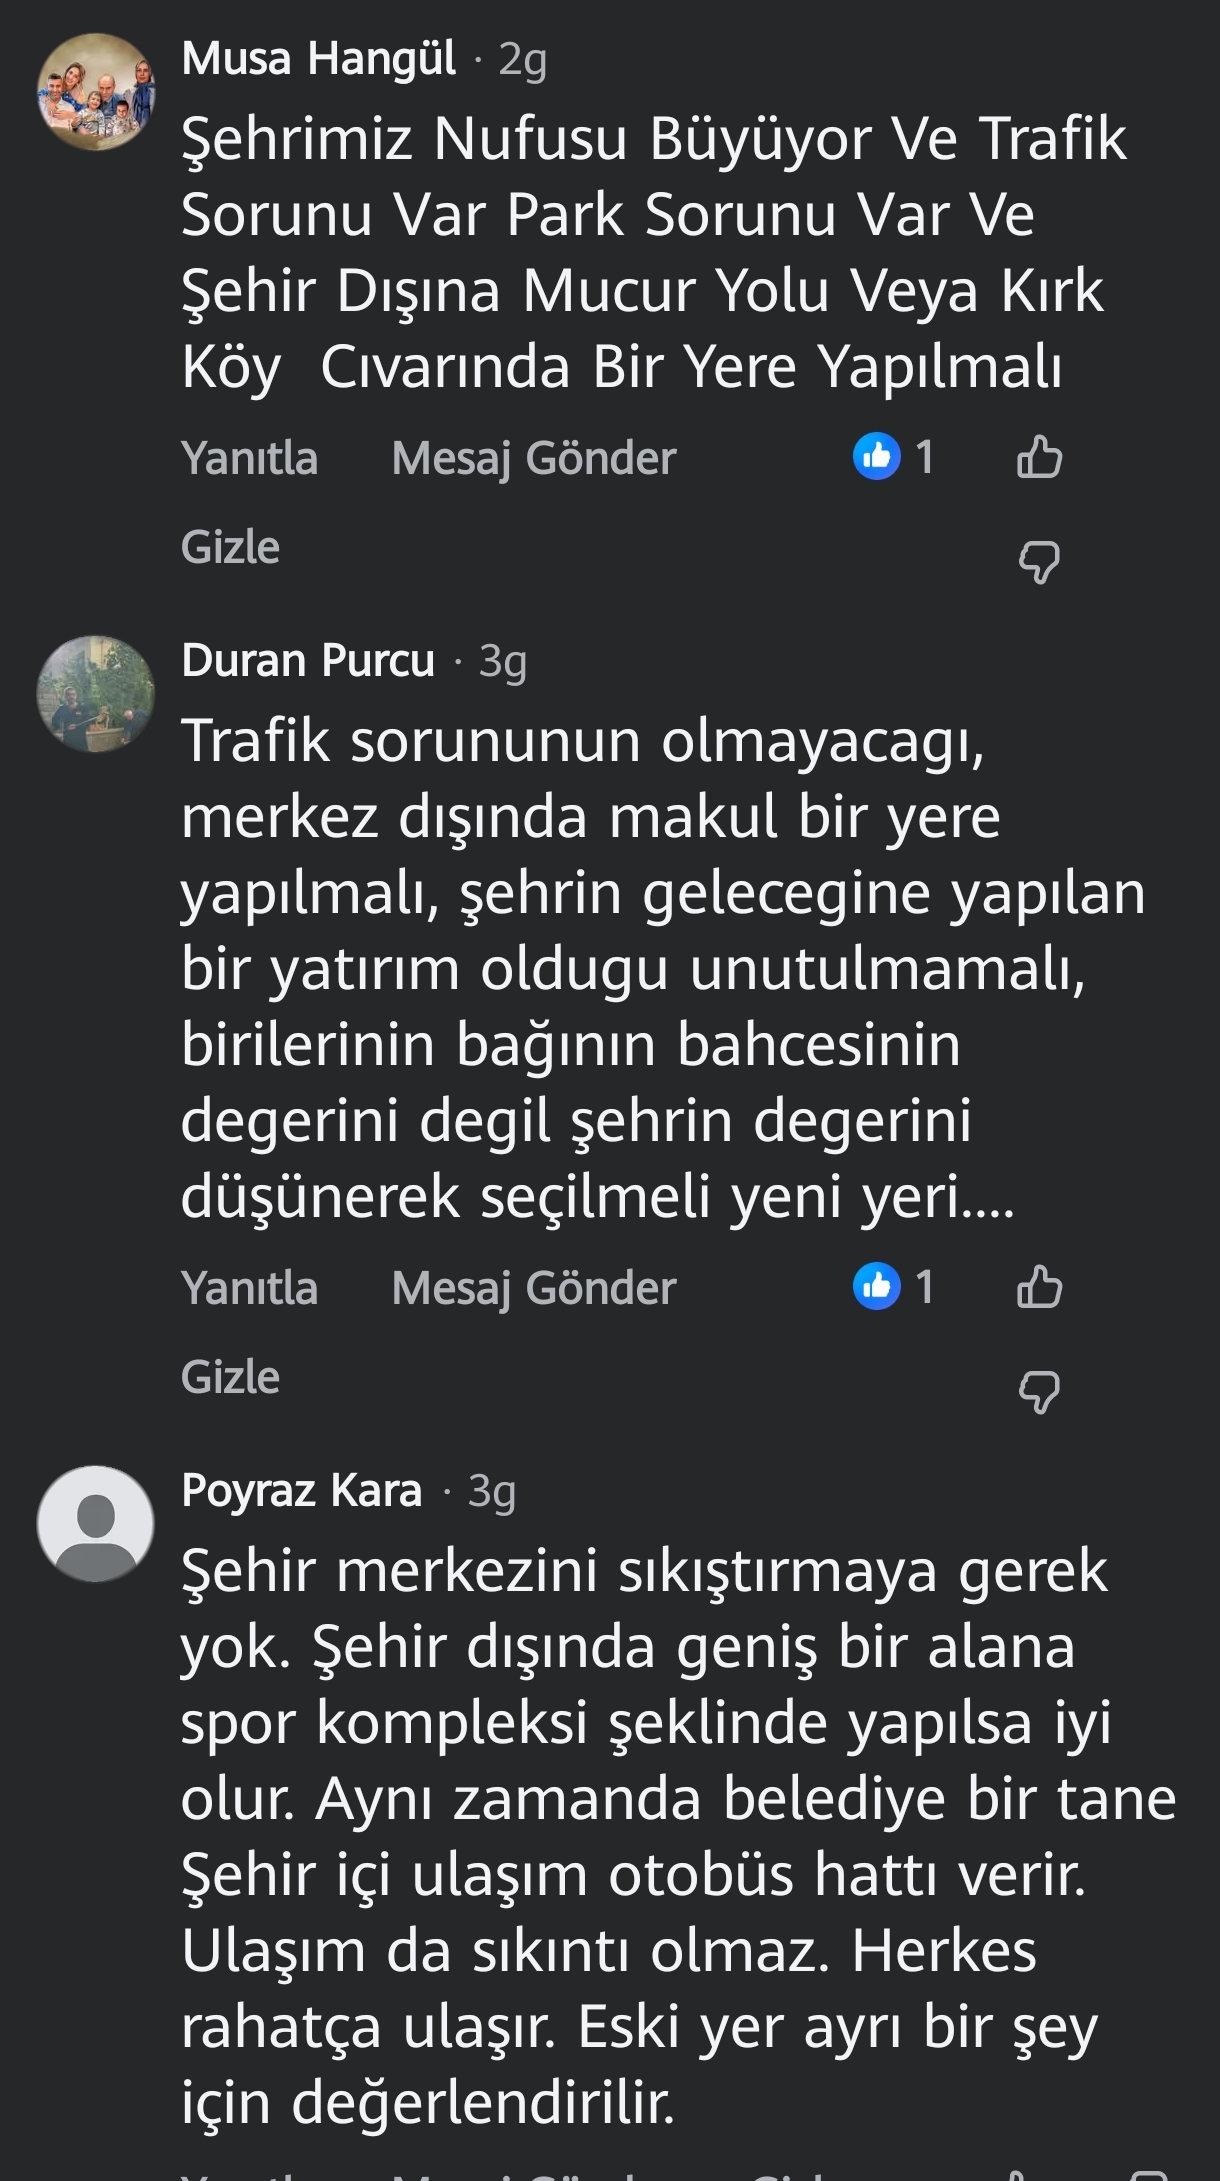Like Musa Hangül's comment with thumbs up

[1039, 457]
